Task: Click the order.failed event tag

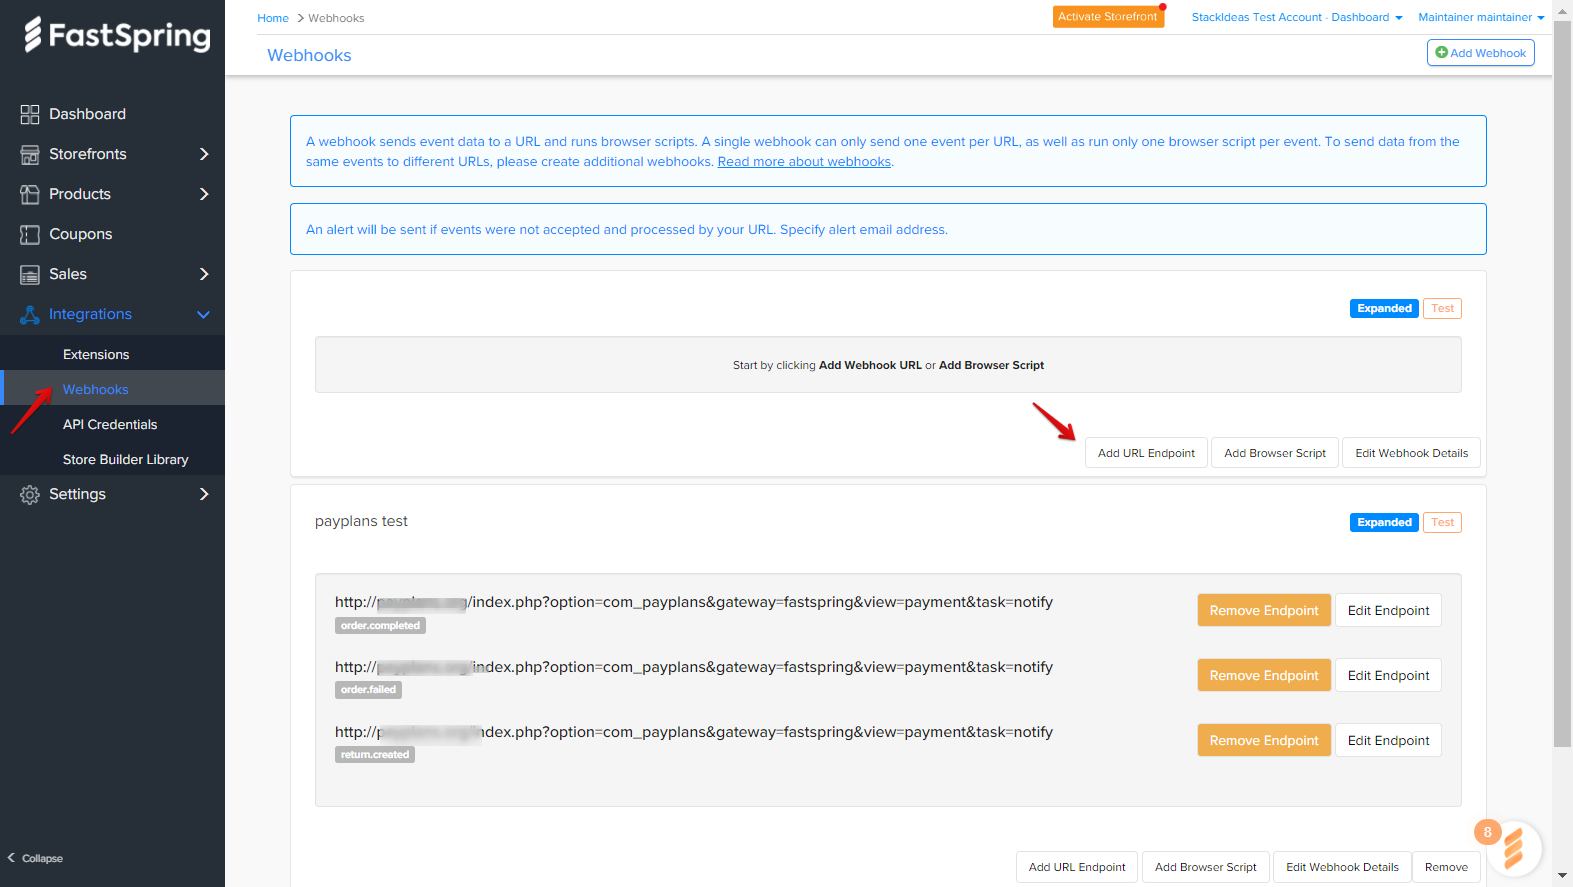Action: [x=368, y=689]
